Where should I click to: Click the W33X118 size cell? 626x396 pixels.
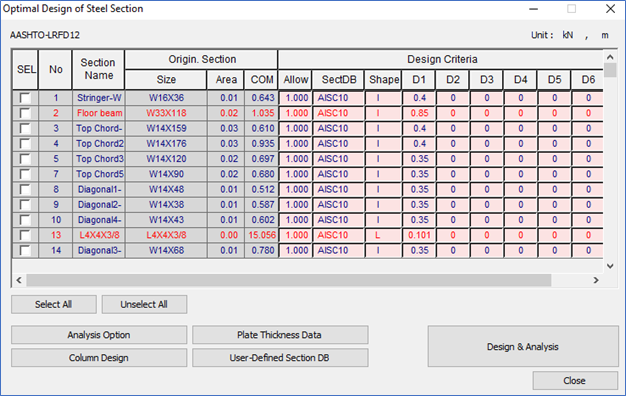pos(166,113)
